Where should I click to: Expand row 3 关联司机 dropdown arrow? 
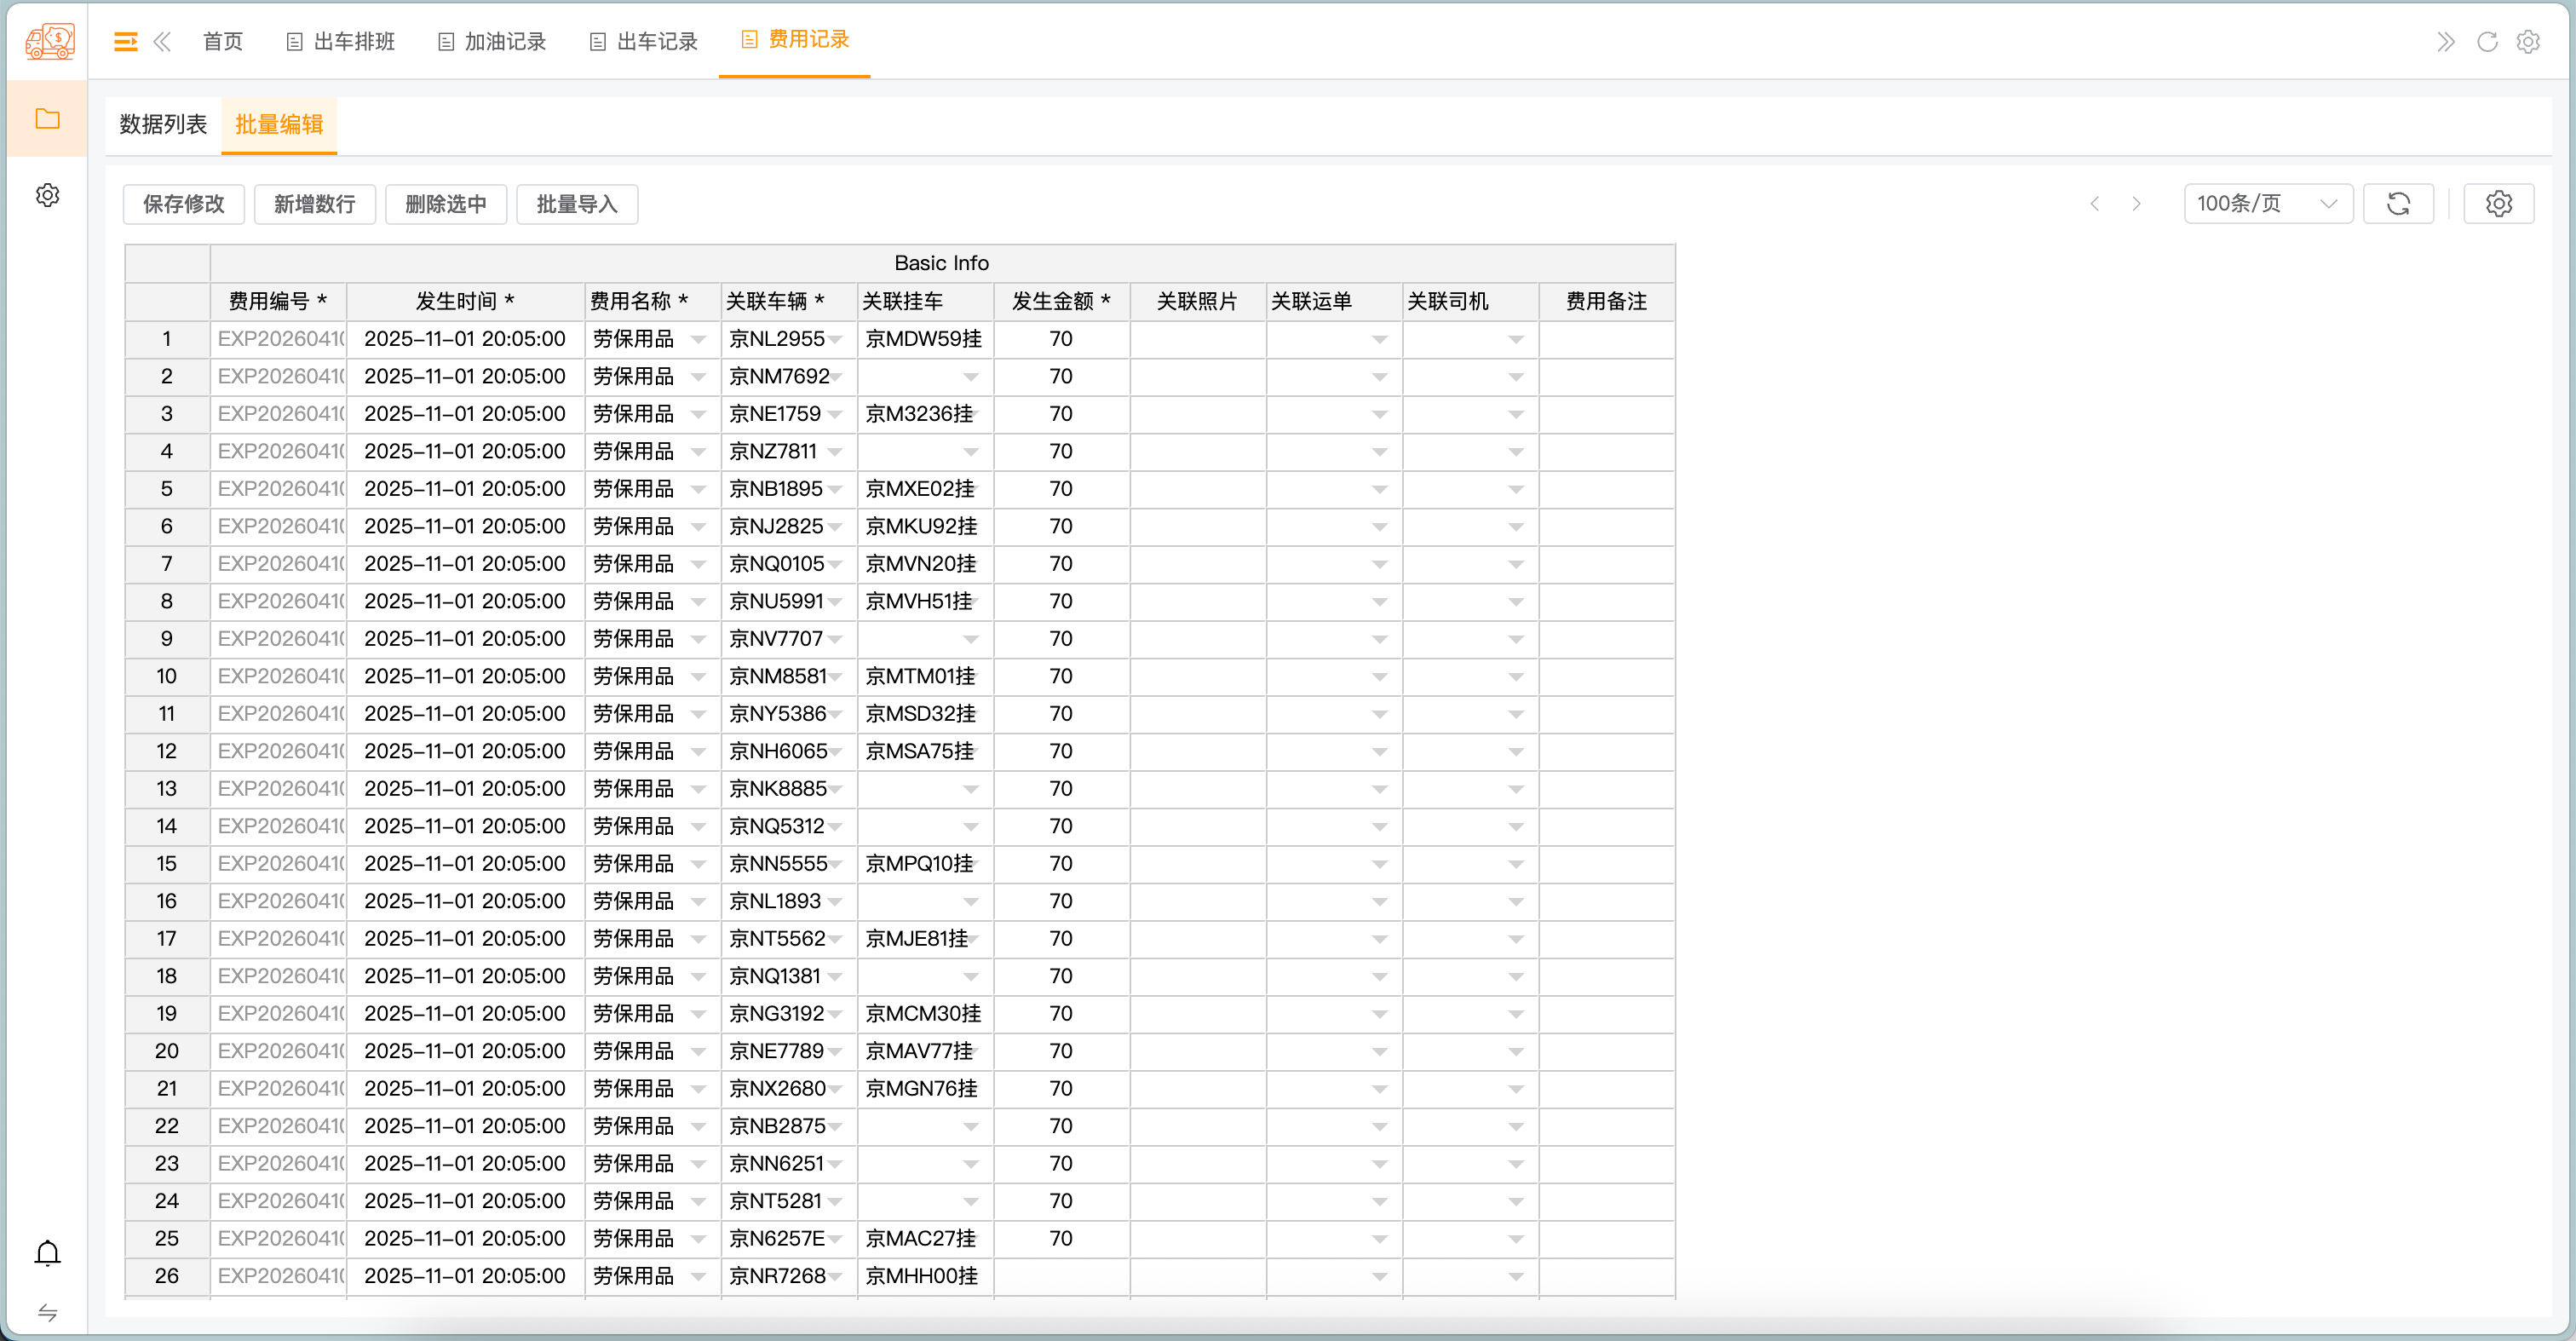(1516, 415)
